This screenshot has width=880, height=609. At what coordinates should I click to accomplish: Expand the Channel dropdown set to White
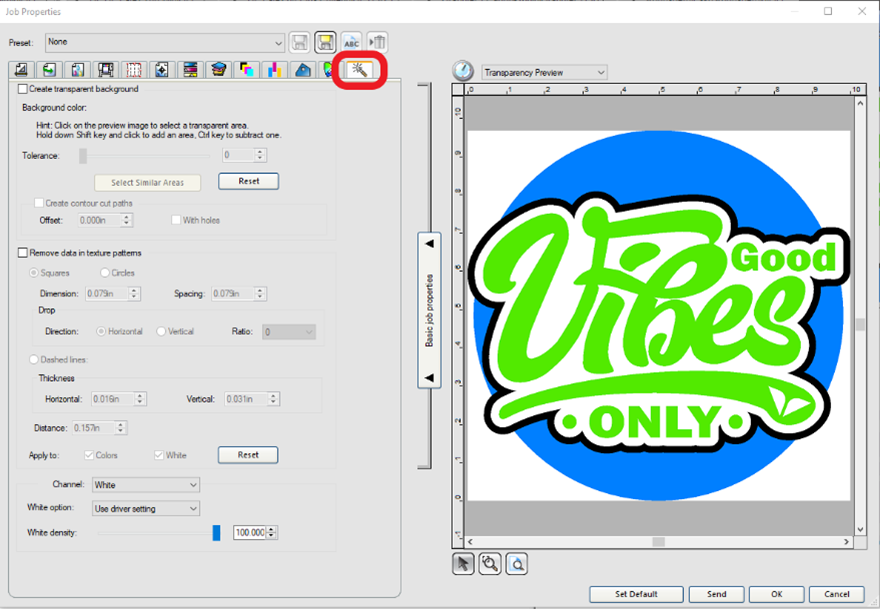tap(145, 485)
